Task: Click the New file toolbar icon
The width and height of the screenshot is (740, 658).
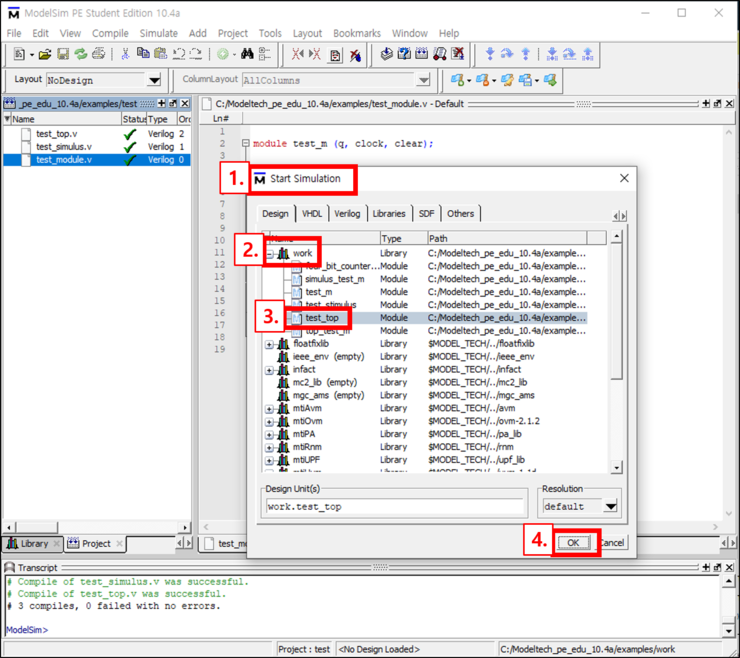Action: pyautogui.click(x=19, y=54)
